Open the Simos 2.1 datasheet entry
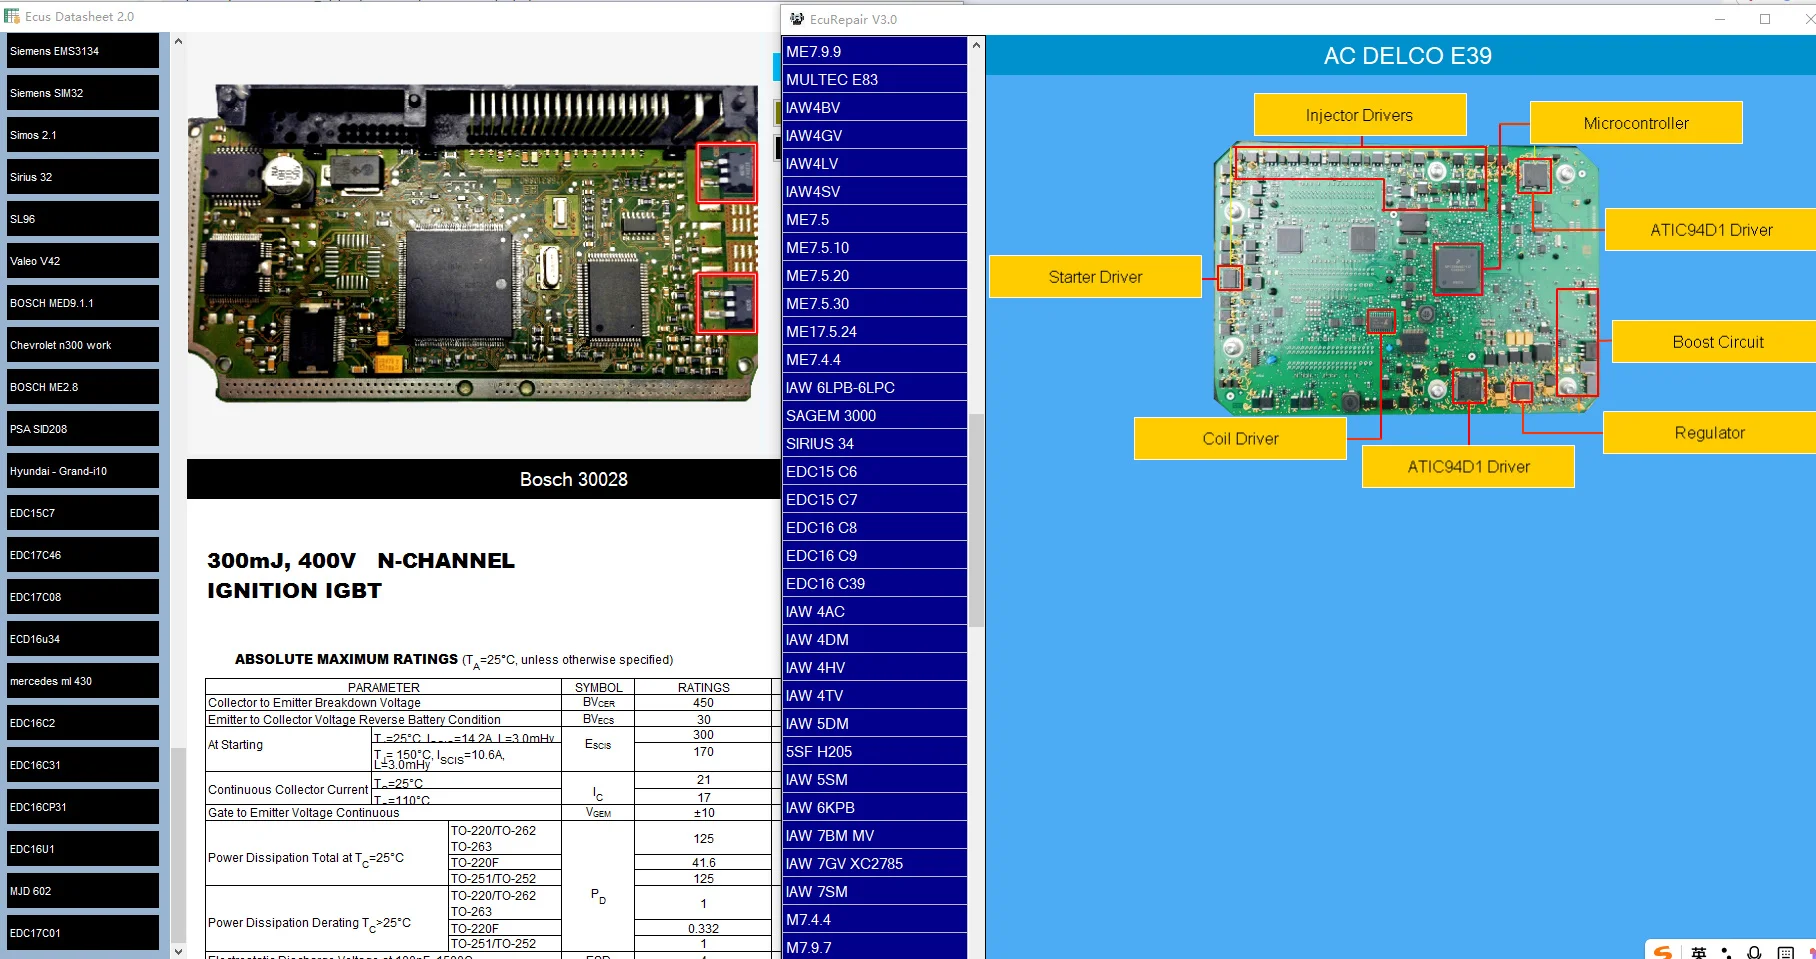Screen dimensions: 1816x959 tap(83, 135)
